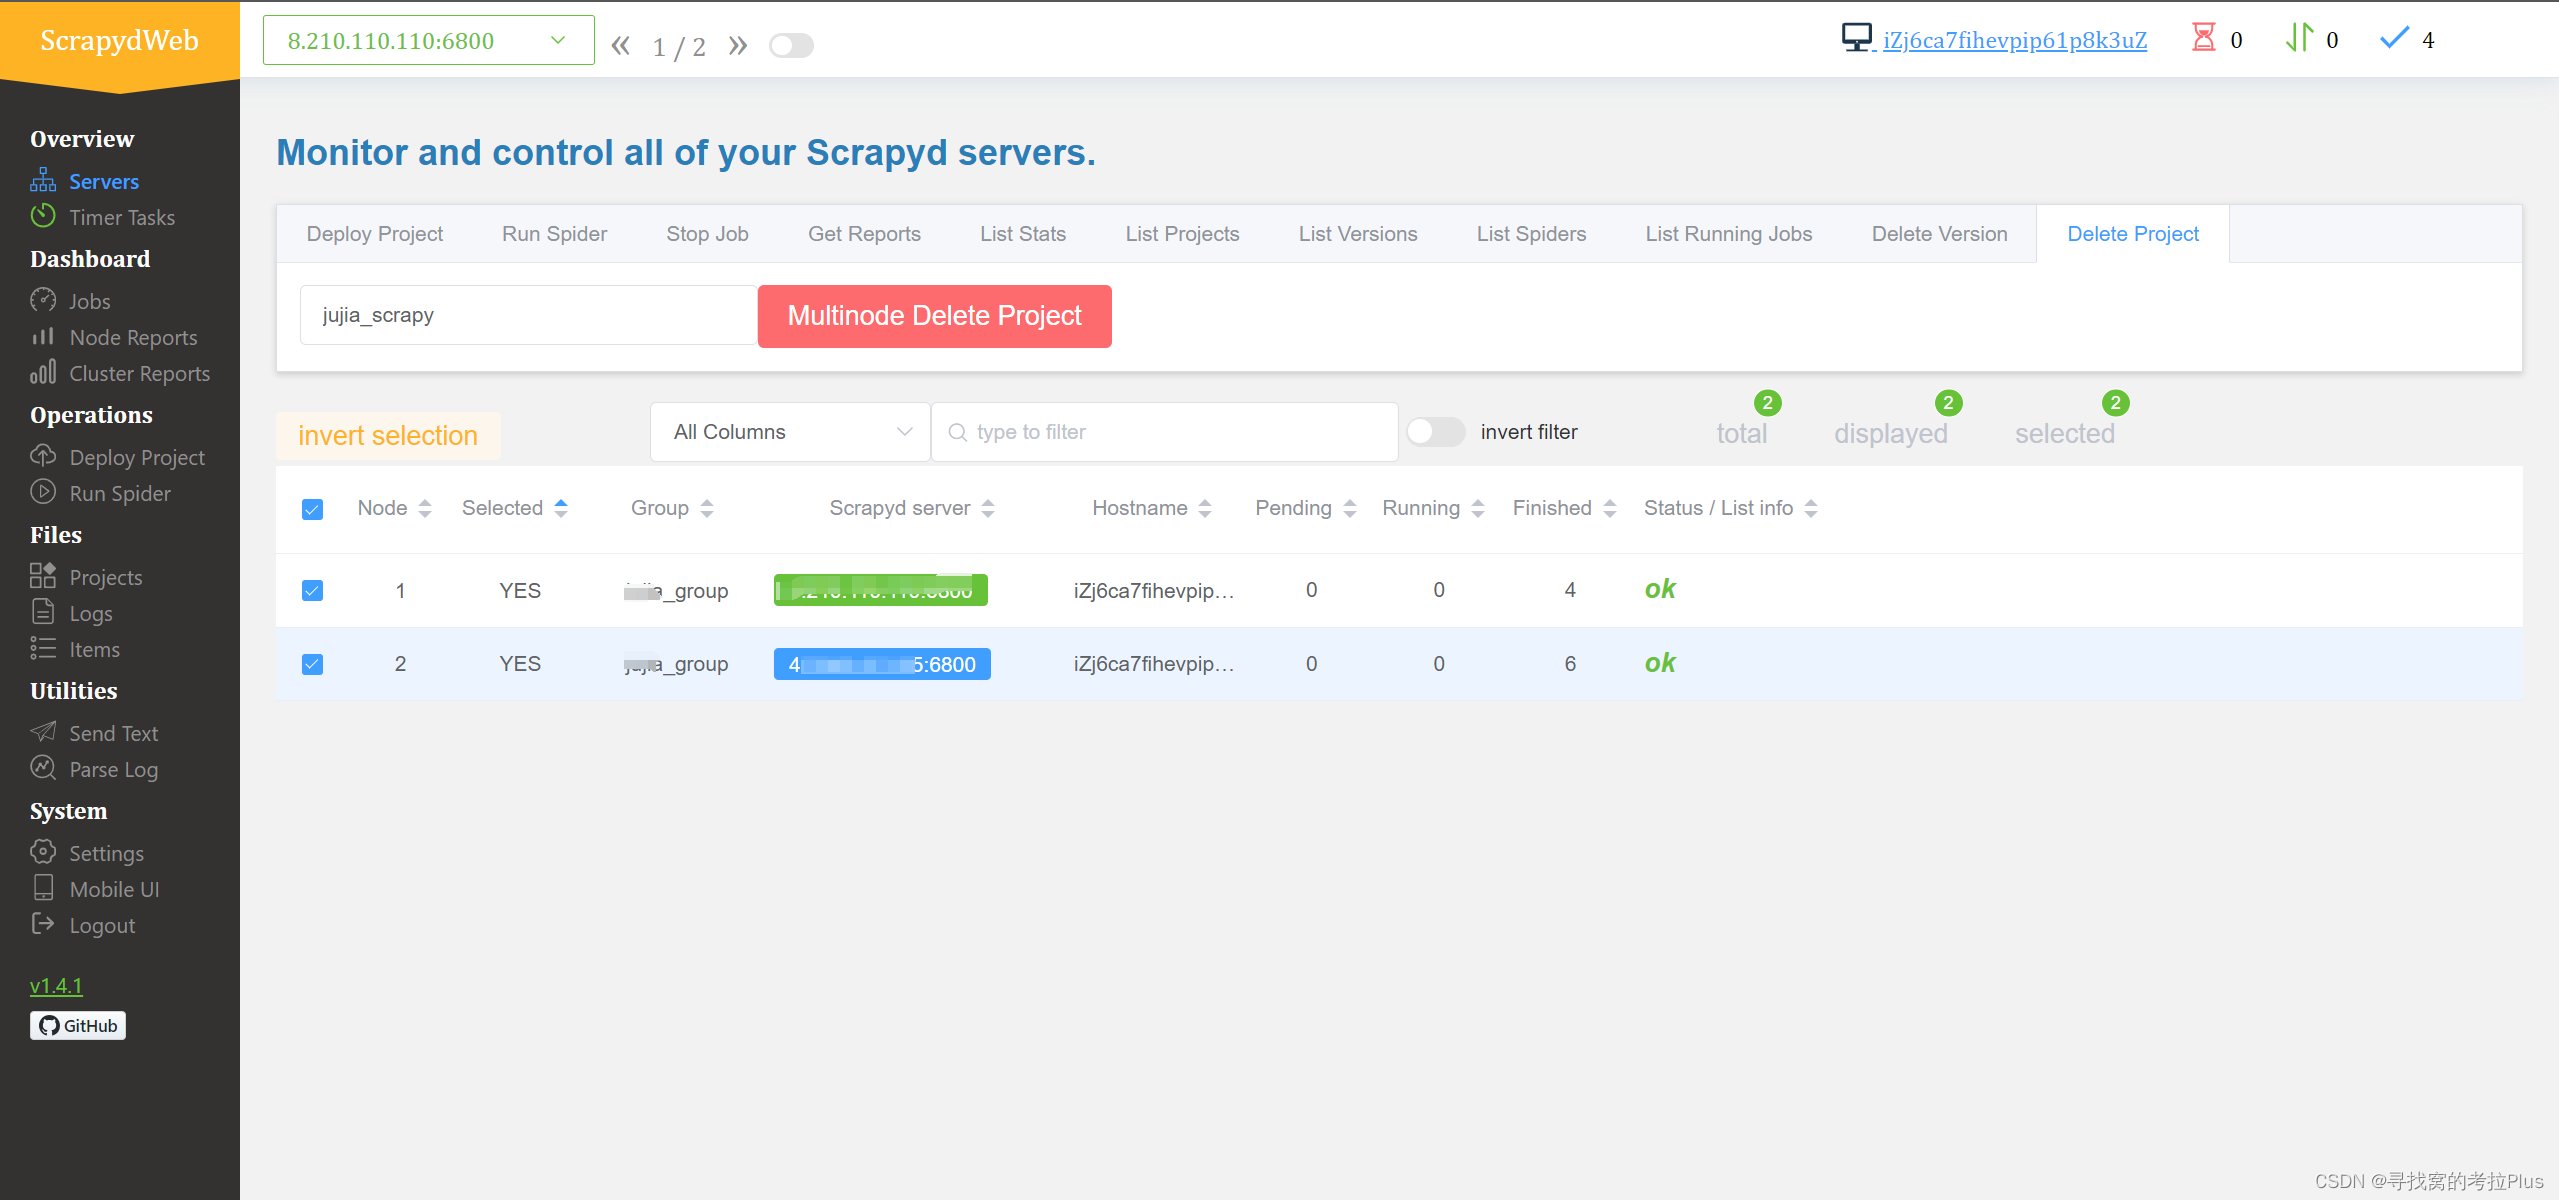Switch to the List Spiders tab
2559x1200 pixels.
(1530, 234)
